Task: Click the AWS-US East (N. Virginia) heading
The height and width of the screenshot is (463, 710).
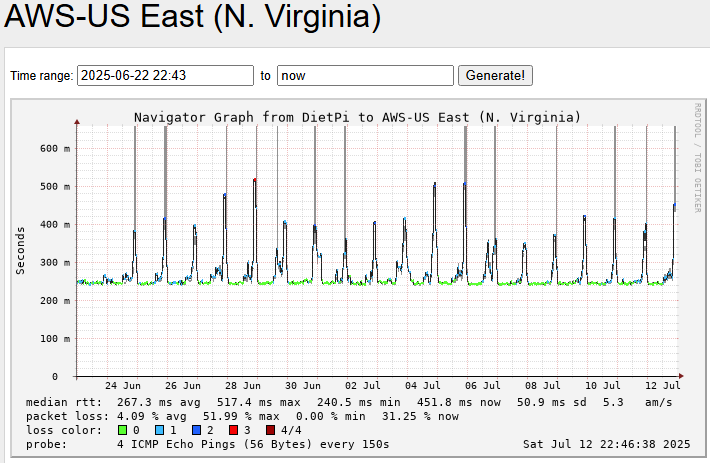Action: [x=192, y=16]
